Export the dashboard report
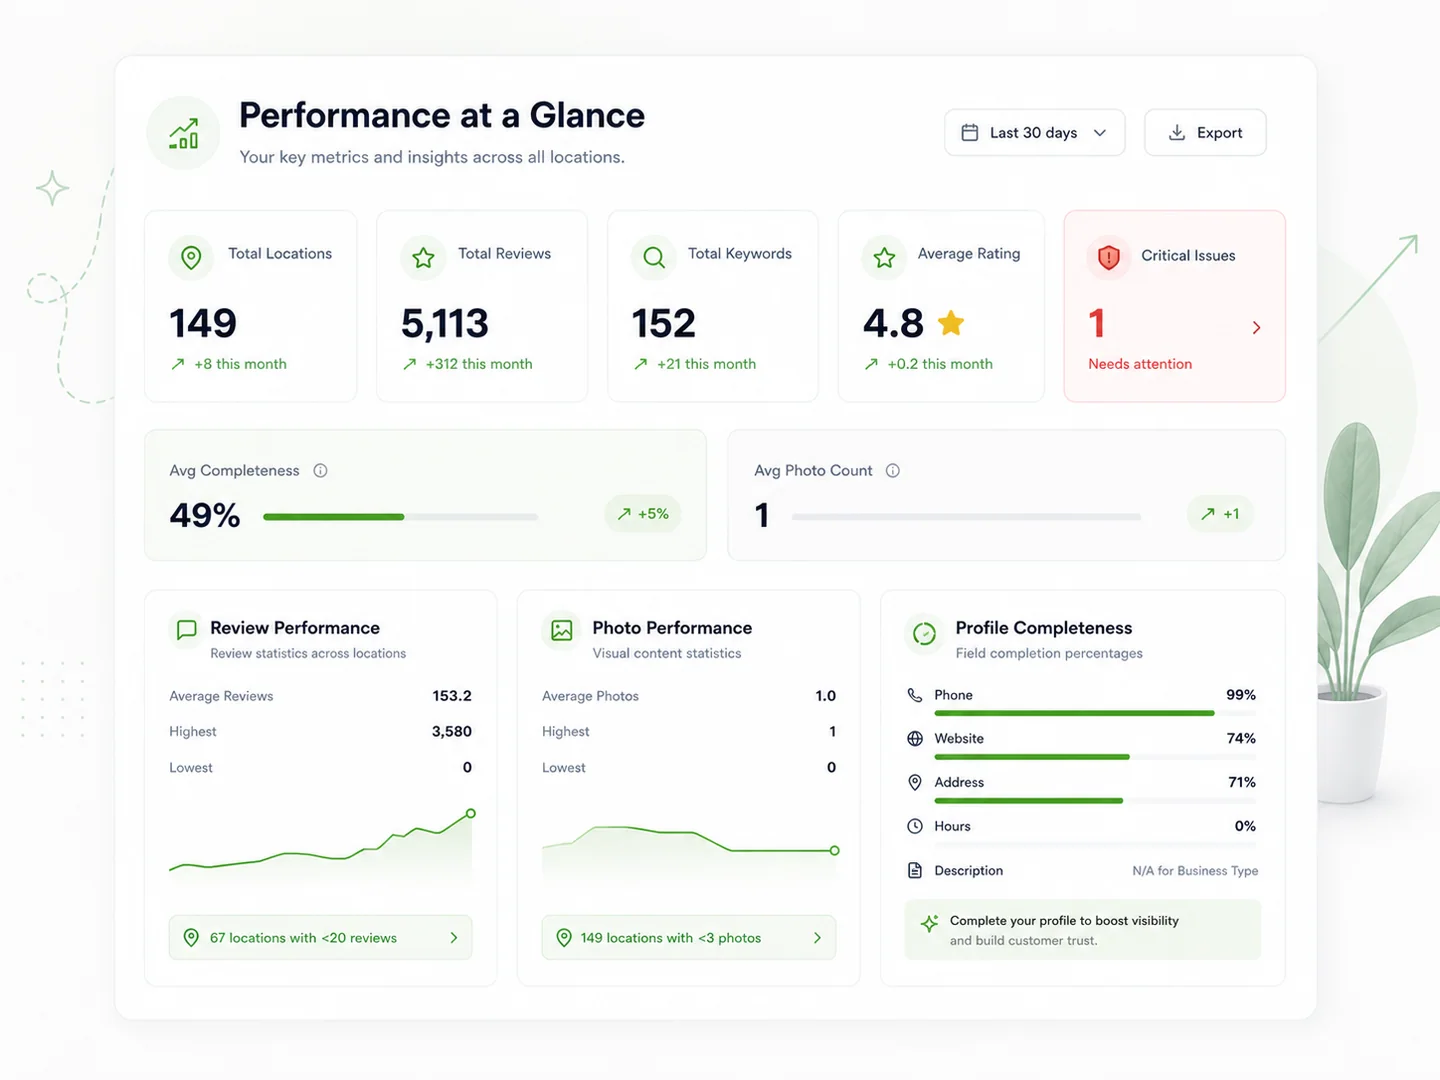The width and height of the screenshot is (1440, 1080). tap(1205, 133)
